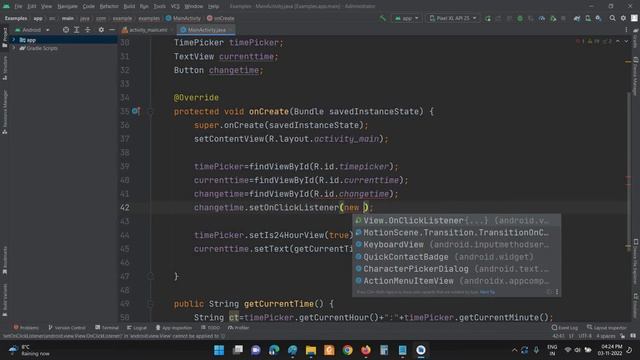Open the app run configuration dropdown
The width and height of the screenshot is (640, 360).
[x=406, y=18]
